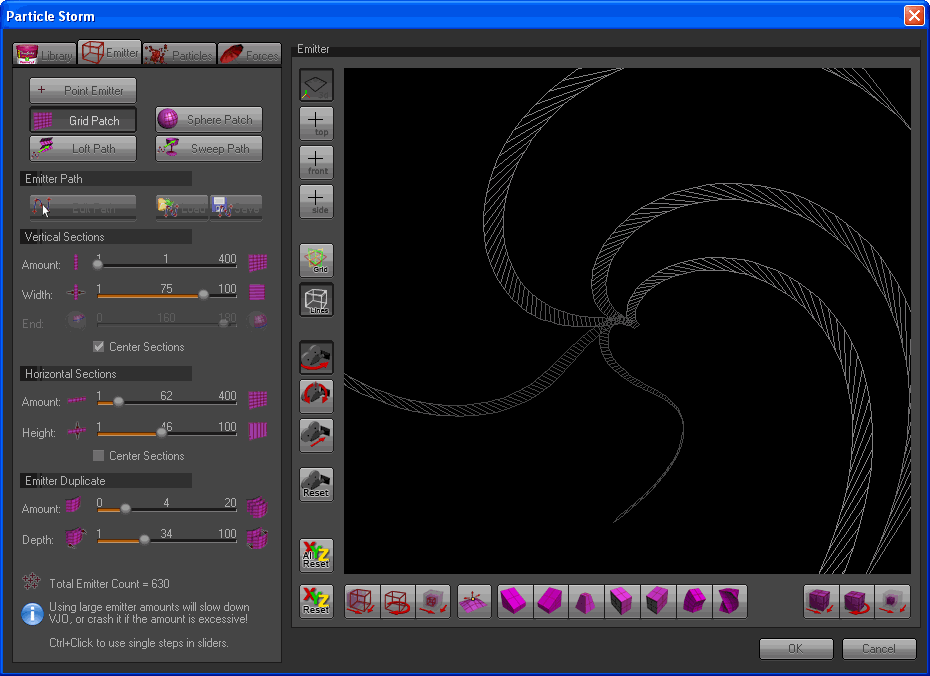Toggle the Grid display button
The height and width of the screenshot is (676, 930).
point(316,260)
